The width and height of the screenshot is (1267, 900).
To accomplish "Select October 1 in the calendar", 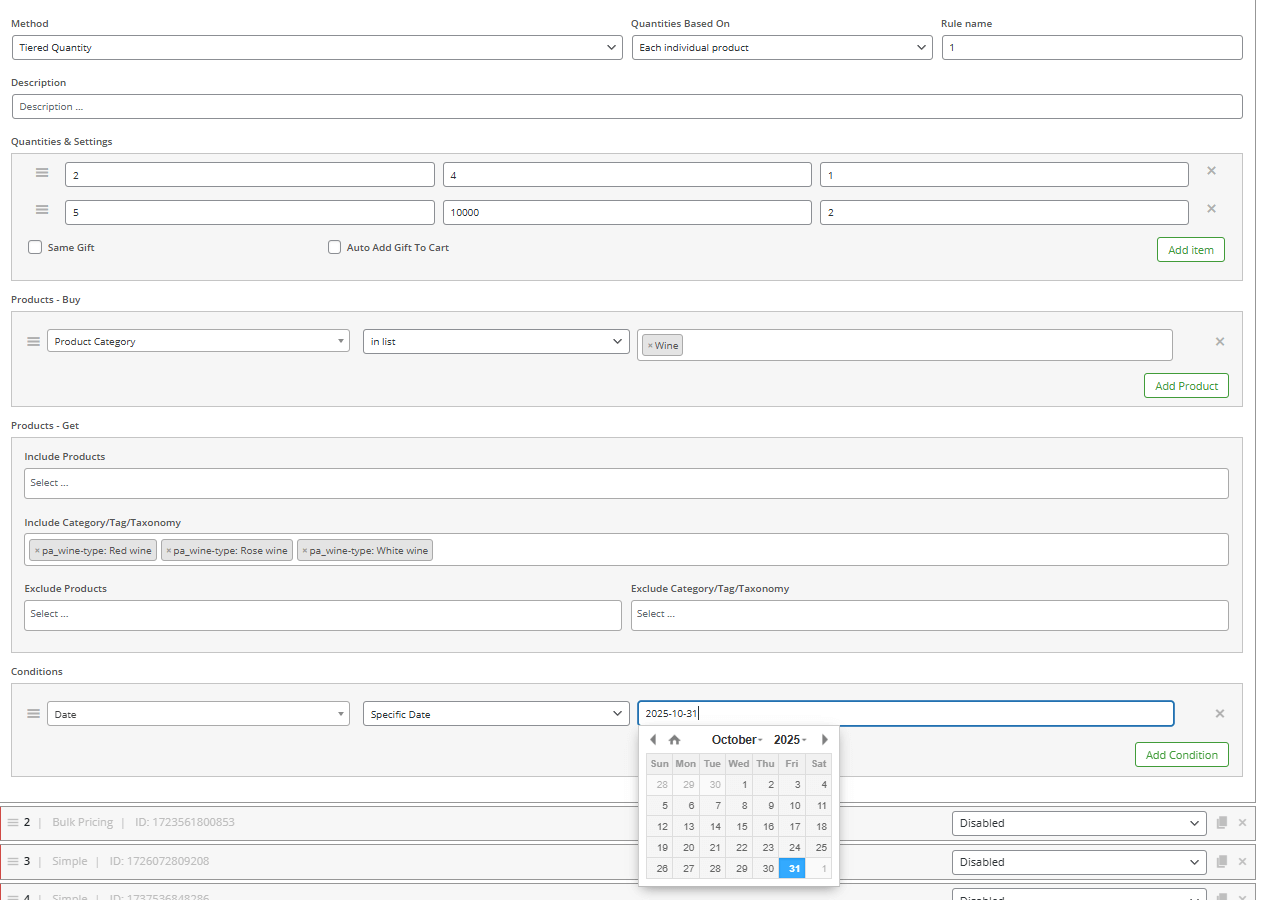I will point(739,785).
